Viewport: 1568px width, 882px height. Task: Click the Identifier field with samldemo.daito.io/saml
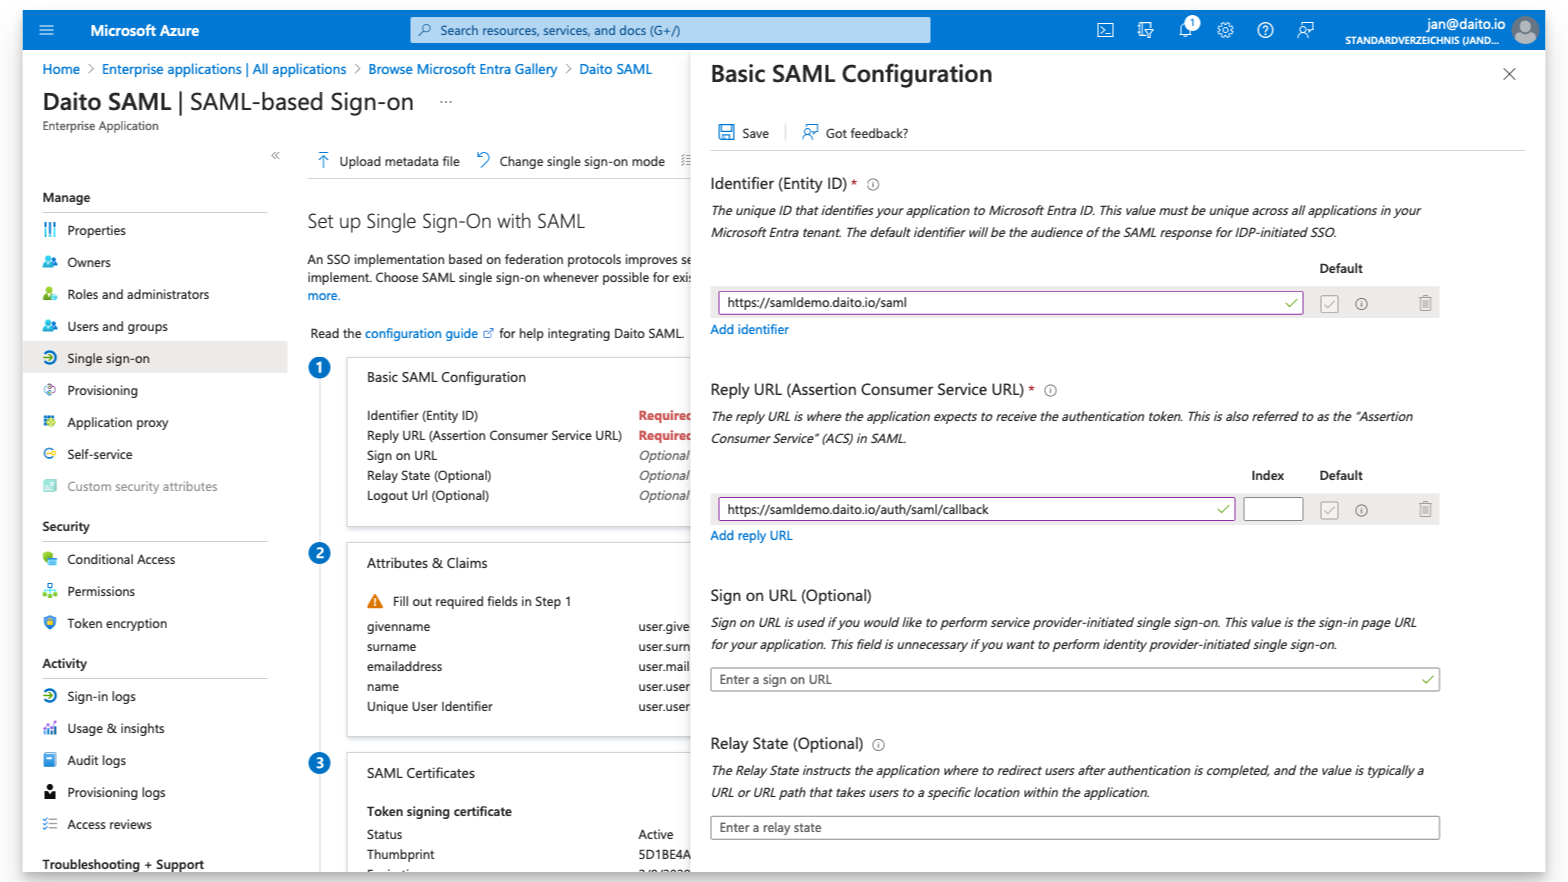[1010, 302]
